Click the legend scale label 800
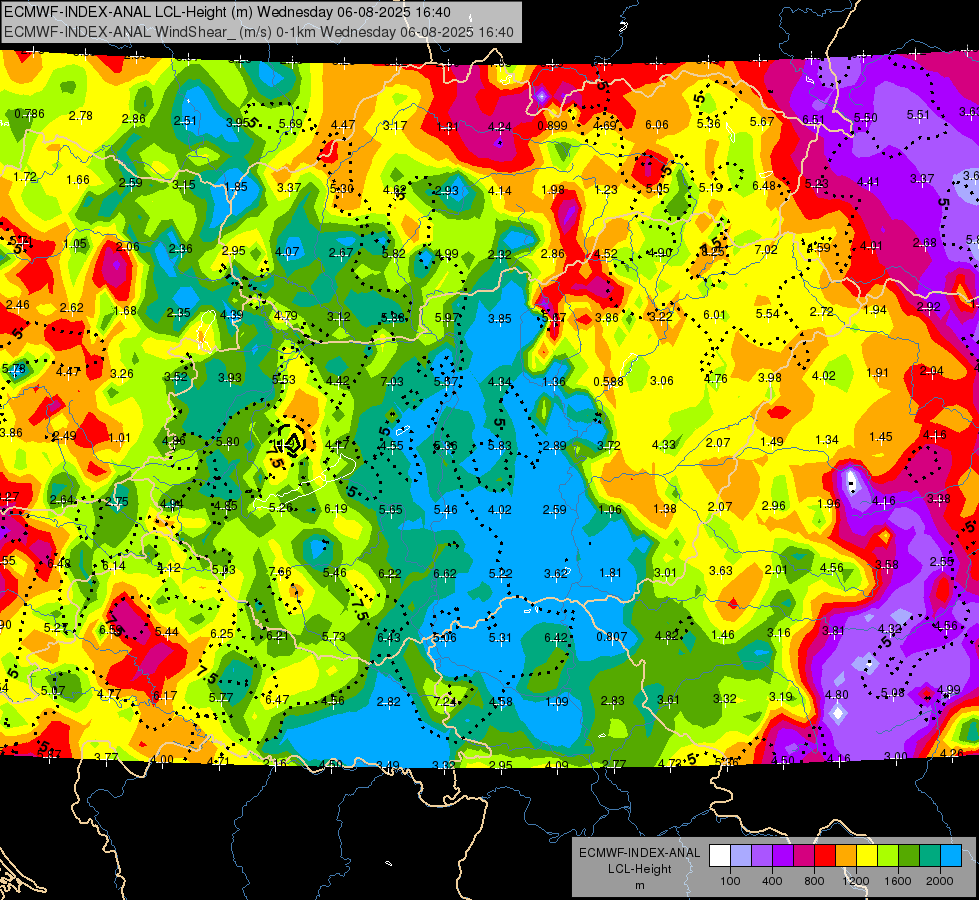 (x=814, y=881)
